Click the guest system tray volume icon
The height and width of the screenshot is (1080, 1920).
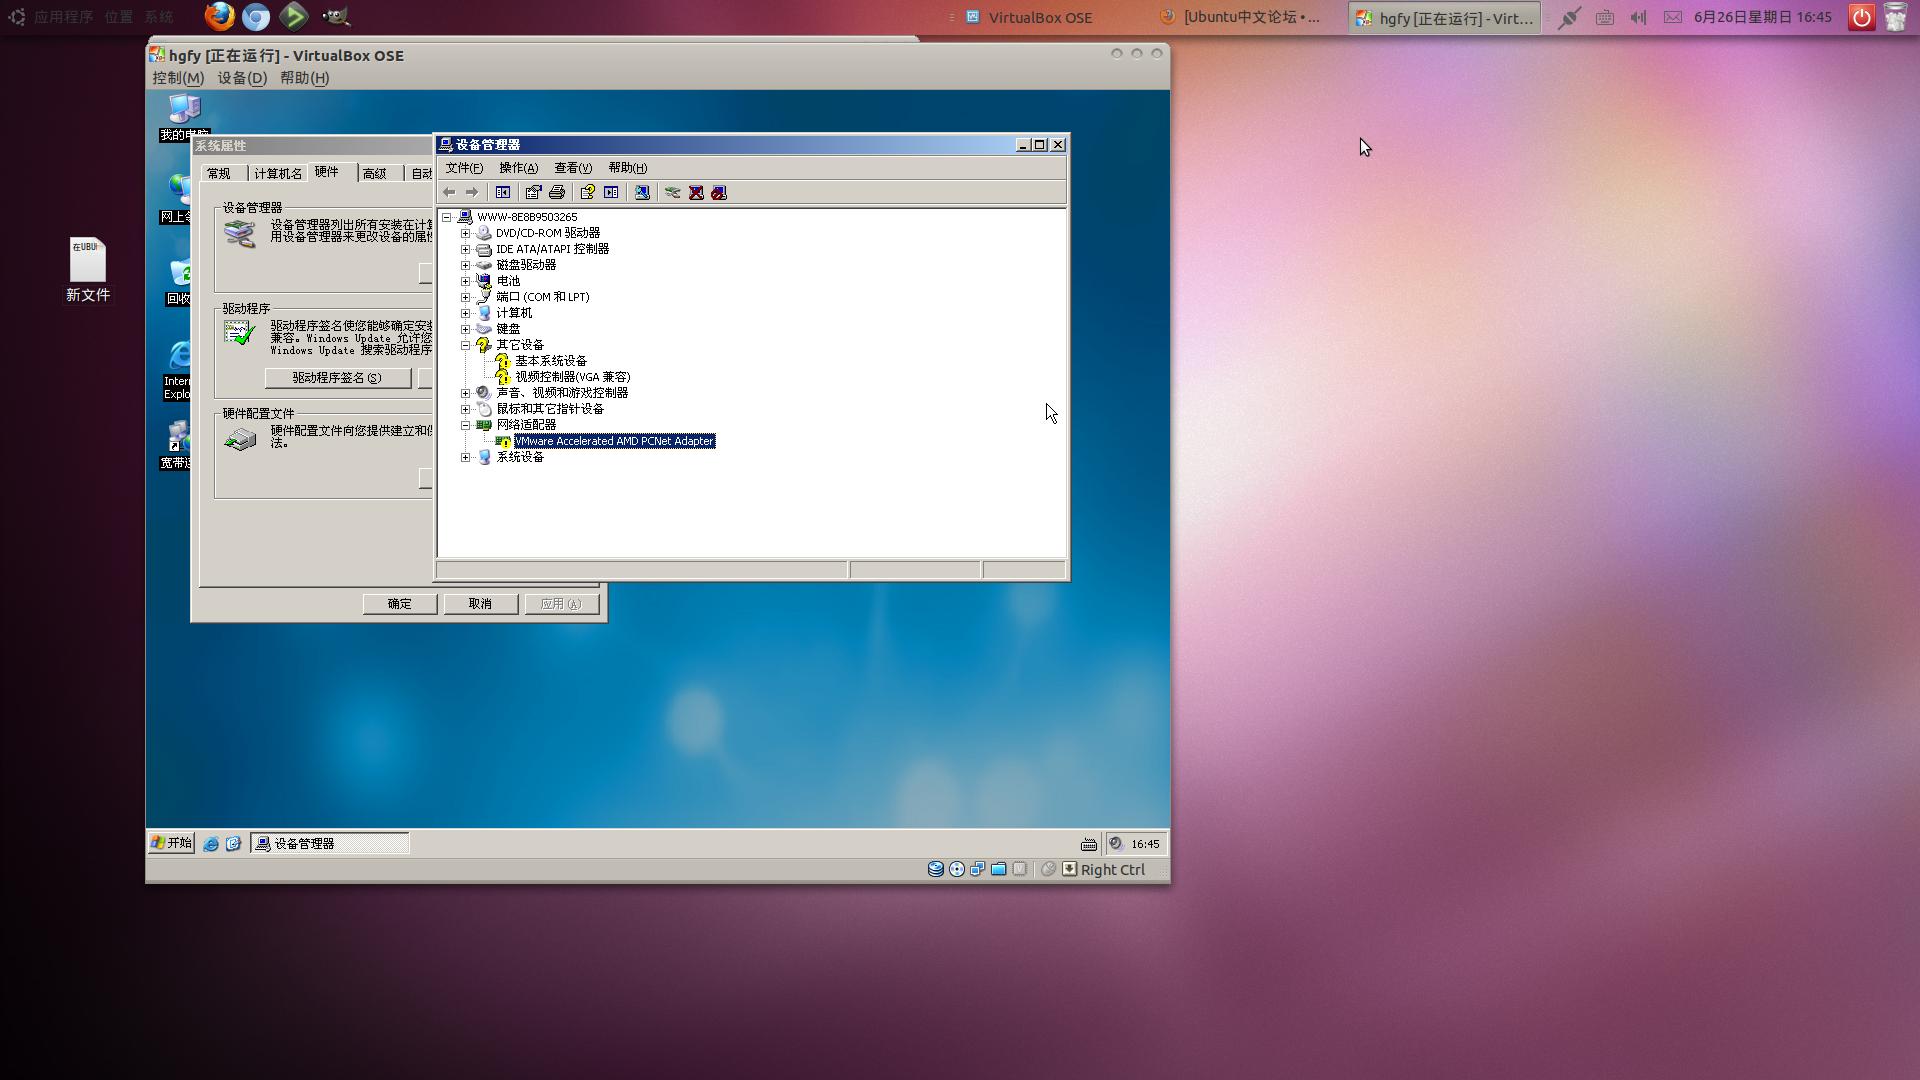coord(1116,843)
